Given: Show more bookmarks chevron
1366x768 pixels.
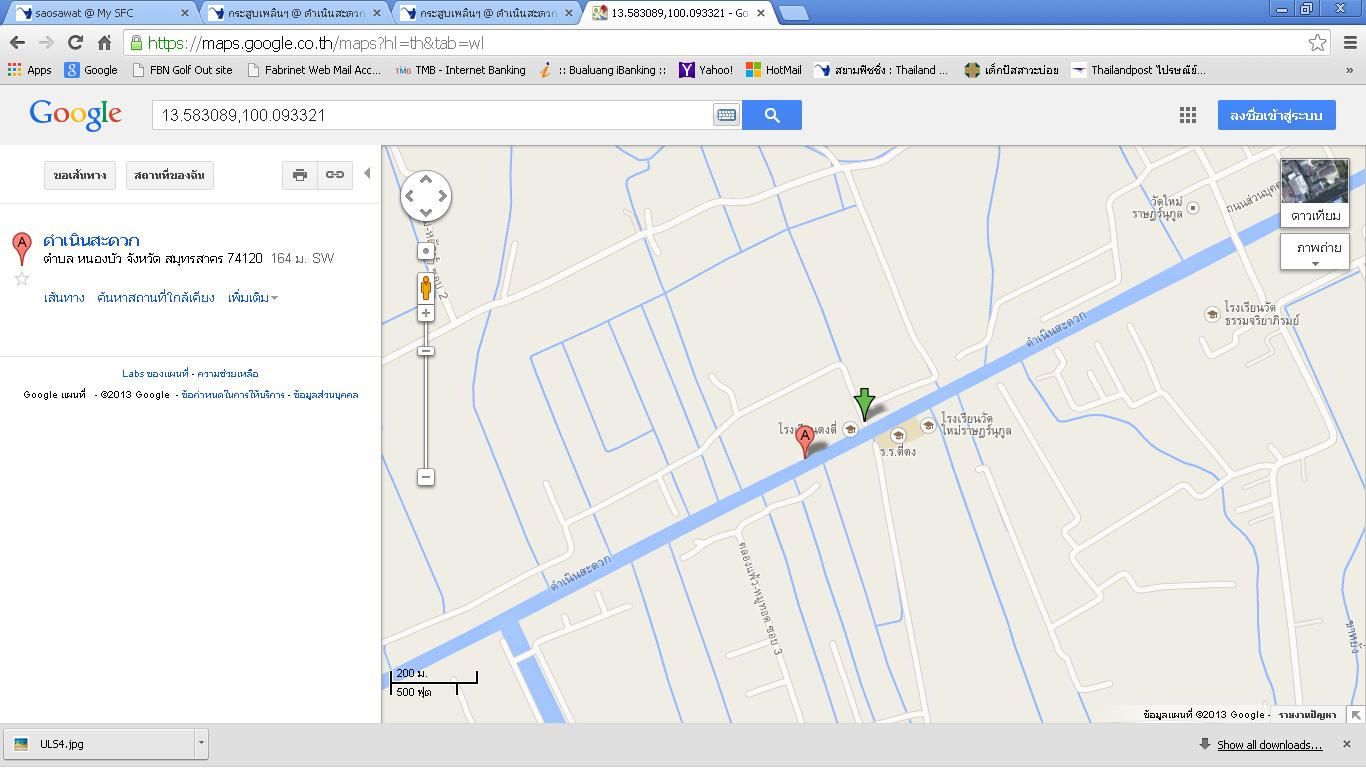Looking at the screenshot, I should [x=1350, y=70].
